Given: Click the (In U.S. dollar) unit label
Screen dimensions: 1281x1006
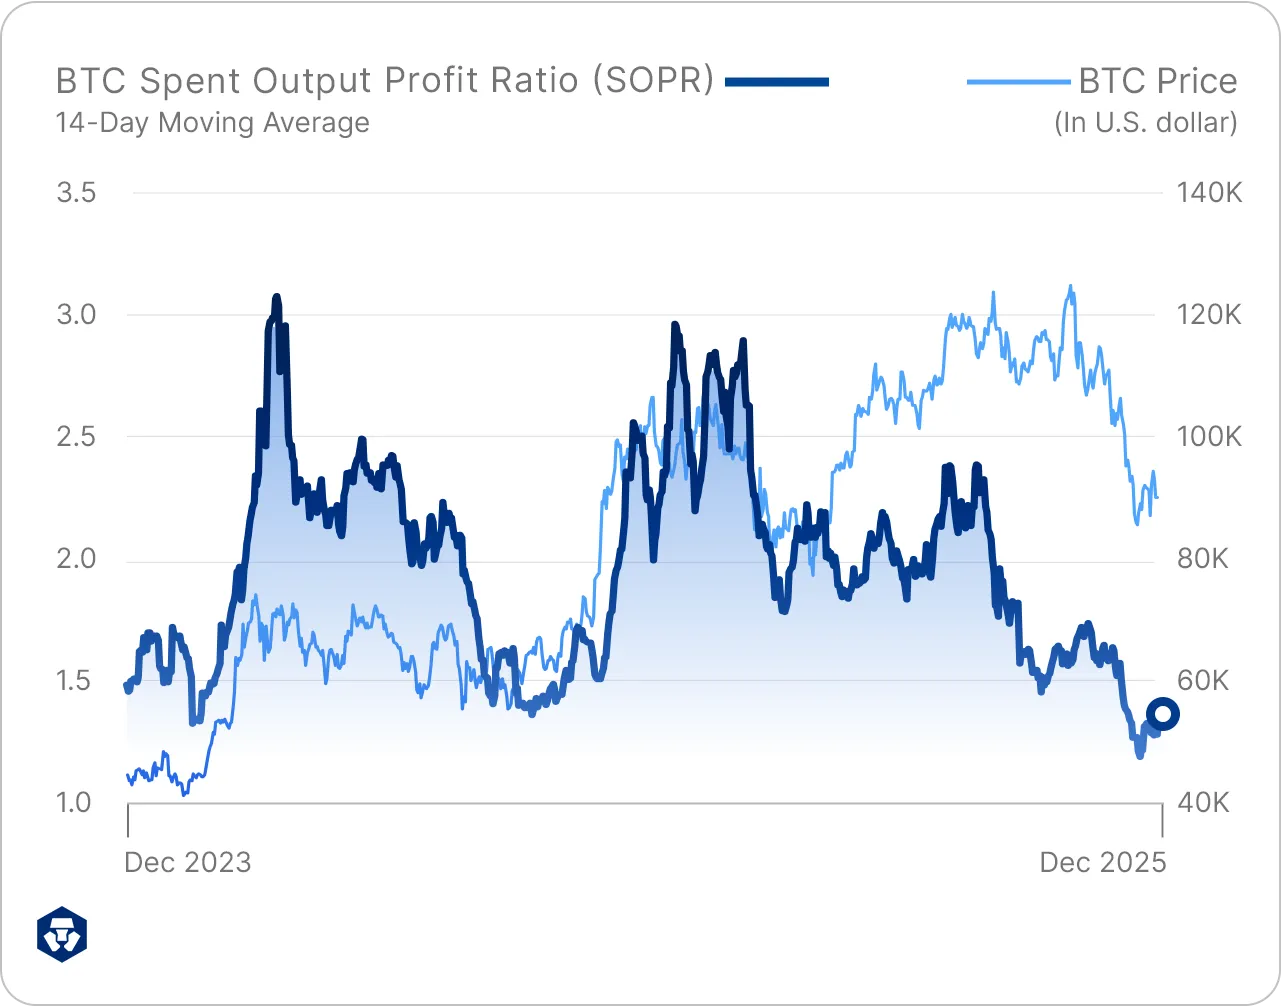Looking at the screenshot, I should point(1146,123).
